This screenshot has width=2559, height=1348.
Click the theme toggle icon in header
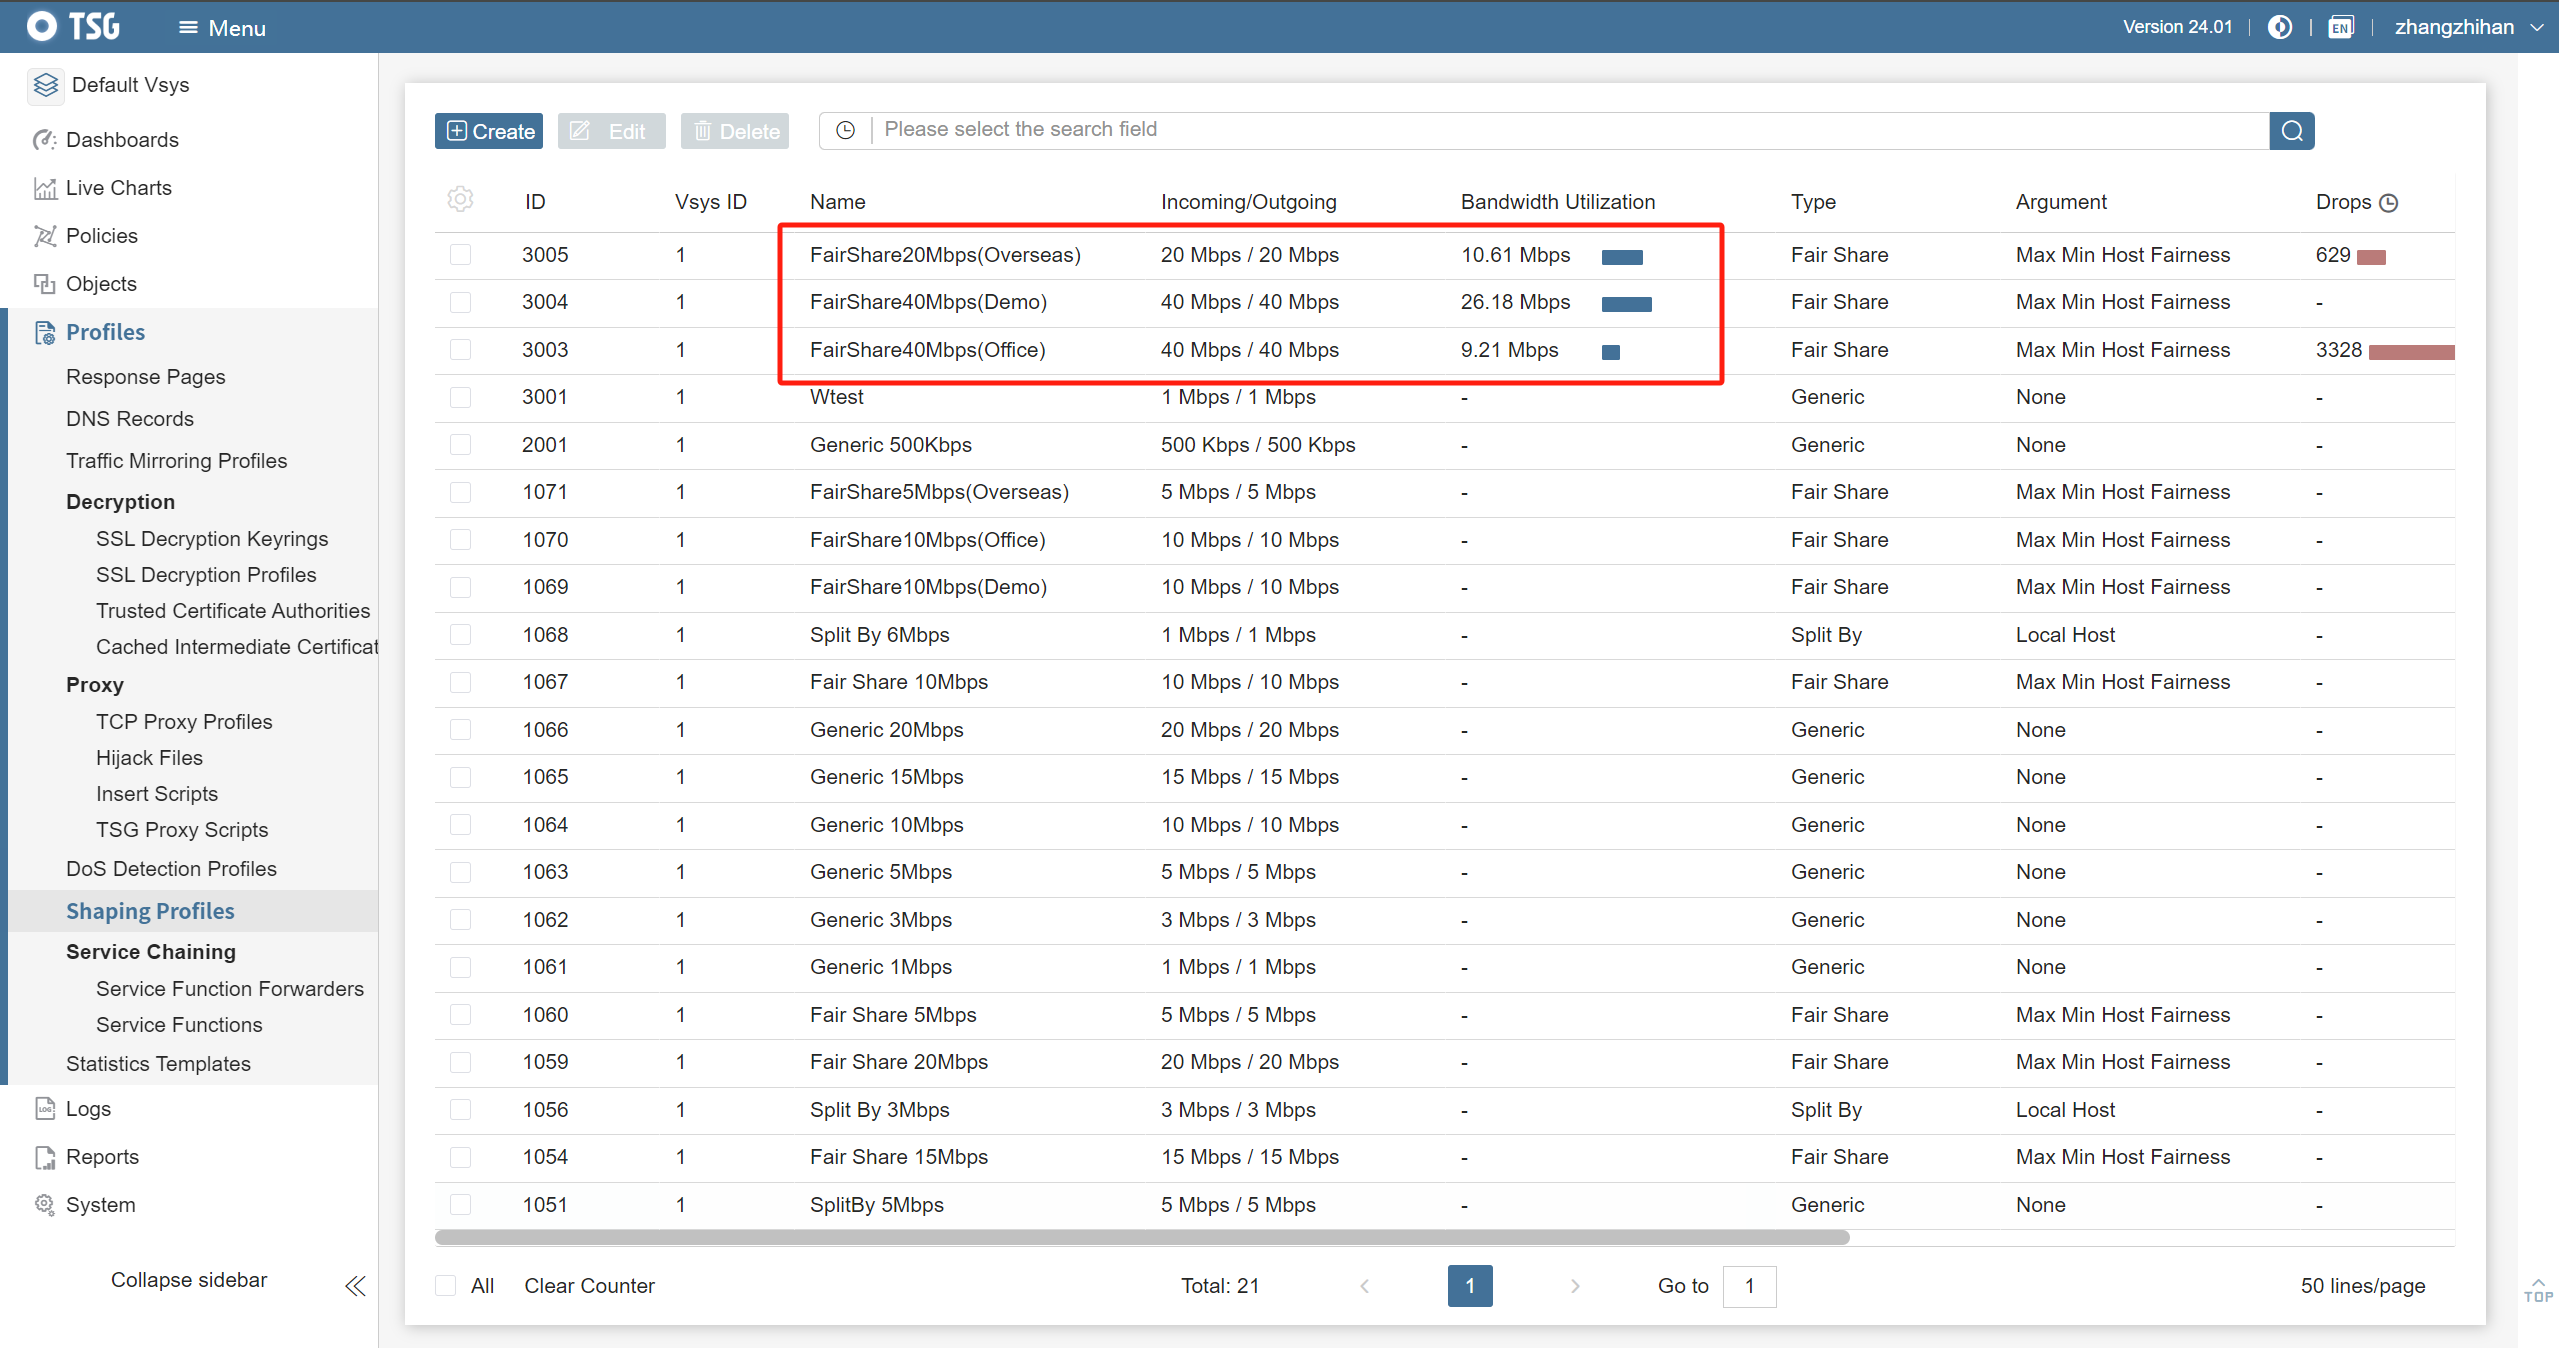coord(2280,27)
